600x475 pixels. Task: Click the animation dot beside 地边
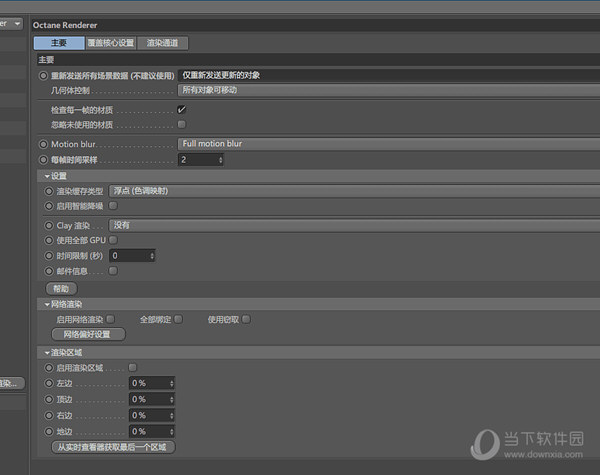[49, 431]
